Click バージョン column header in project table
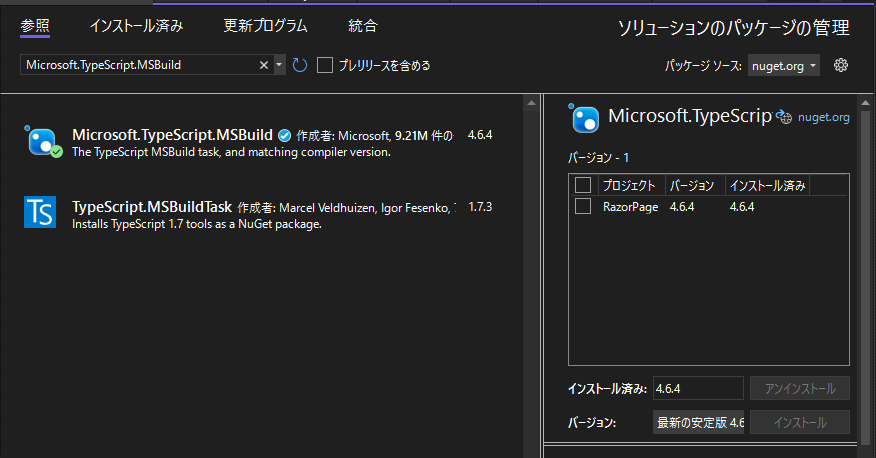The width and height of the screenshot is (876, 458). point(692,185)
